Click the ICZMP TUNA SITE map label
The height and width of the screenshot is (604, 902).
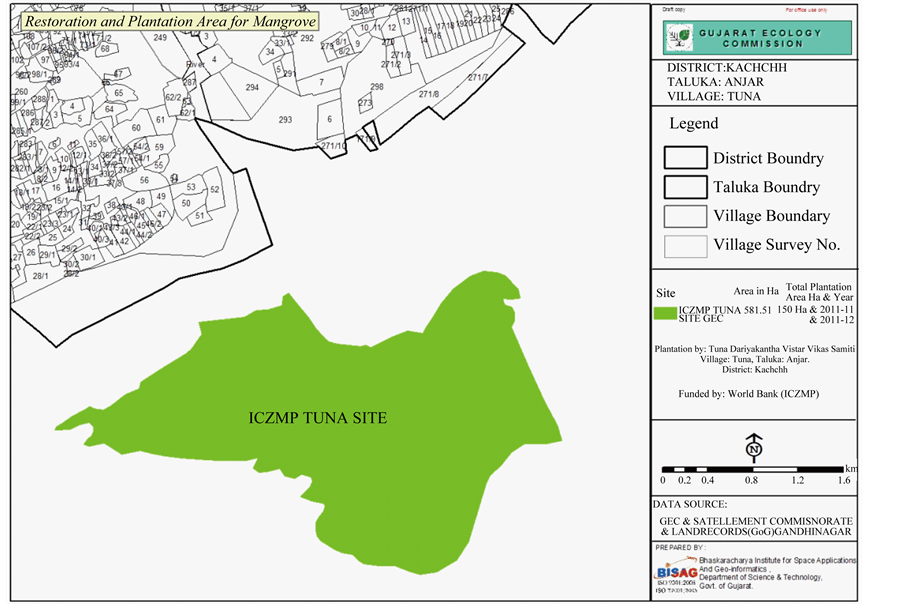pyautogui.click(x=317, y=418)
